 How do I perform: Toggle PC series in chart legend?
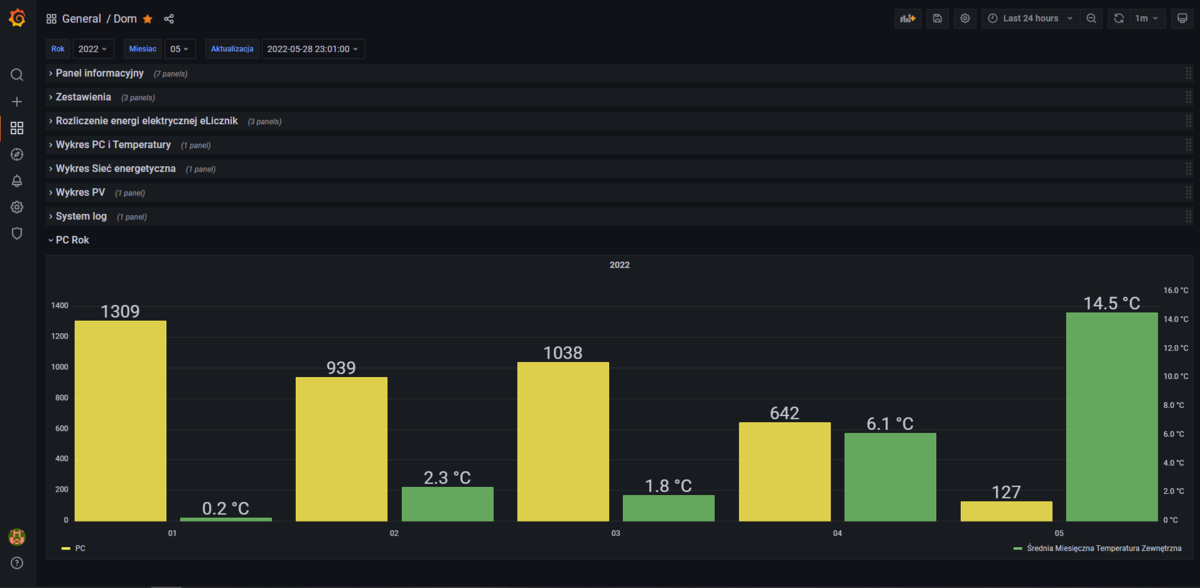point(80,548)
